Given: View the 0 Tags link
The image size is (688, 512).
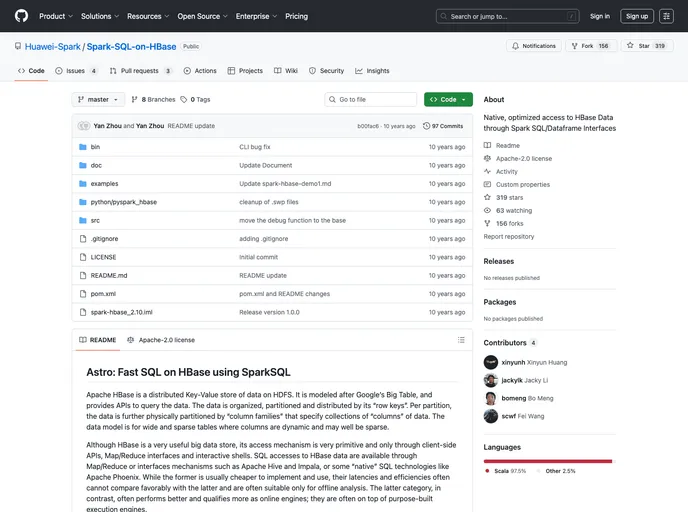Looking at the screenshot, I should pos(195,100).
